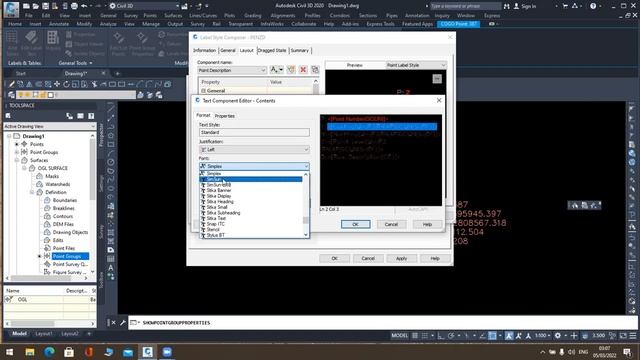Select the Contours item in the tree
Screen dimensions: 640x360
point(62,216)
